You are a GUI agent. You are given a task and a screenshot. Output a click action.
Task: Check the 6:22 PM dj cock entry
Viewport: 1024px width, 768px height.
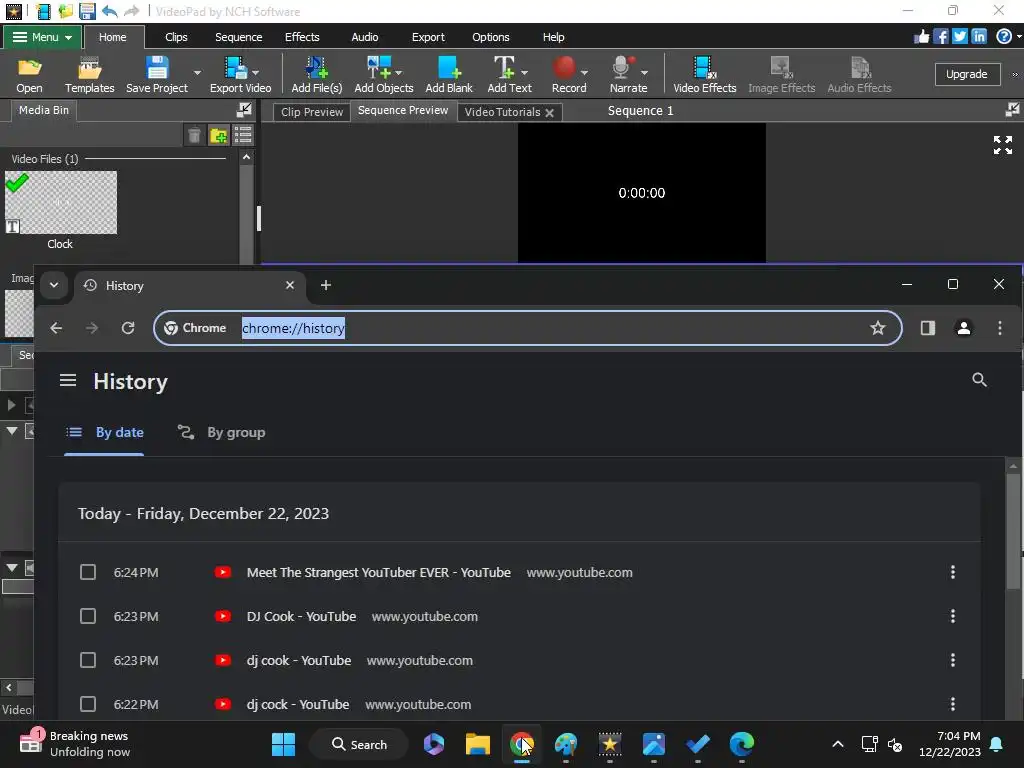tap(88, 704)
